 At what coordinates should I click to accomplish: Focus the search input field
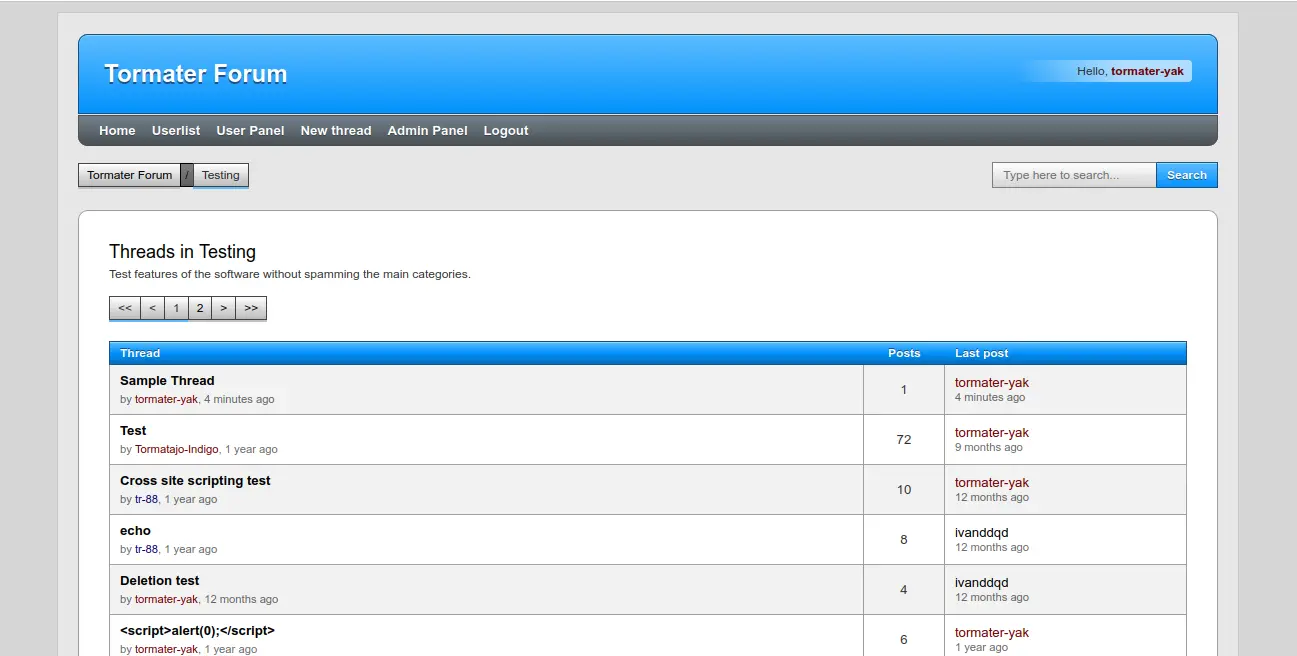click(x=1074, y=175)
